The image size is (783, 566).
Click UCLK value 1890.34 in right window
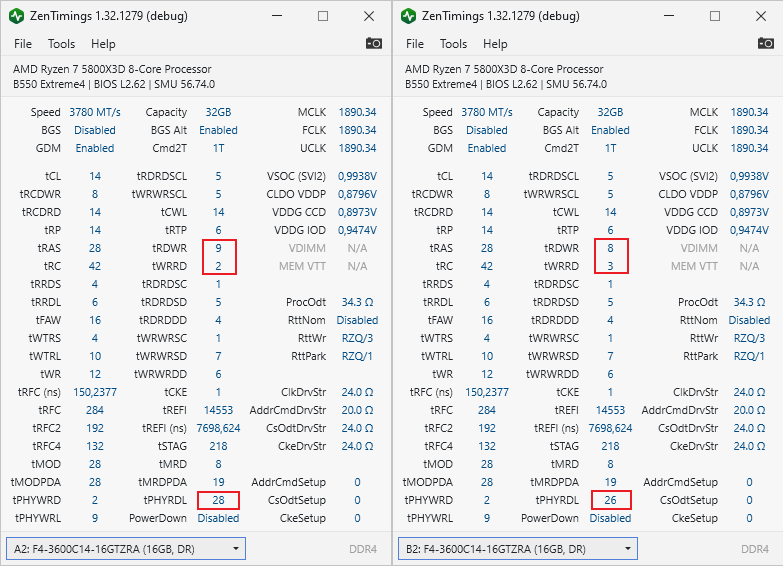[x=750, y=148]
